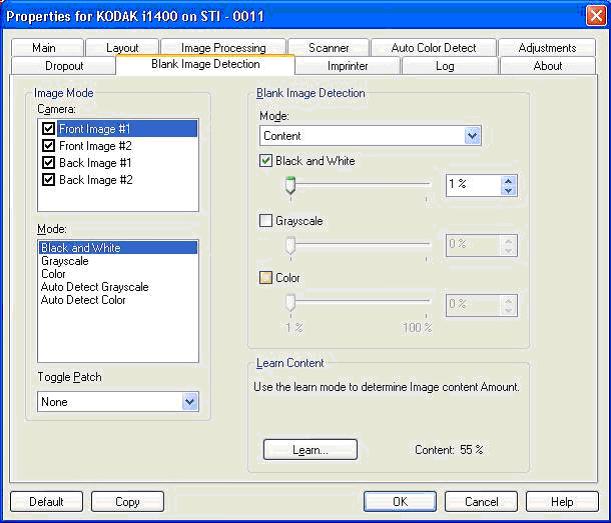Image resolution: width=611 pixels, height=523 pixels.
Task: Close the Properties dialog window
Action: (596, 16)
